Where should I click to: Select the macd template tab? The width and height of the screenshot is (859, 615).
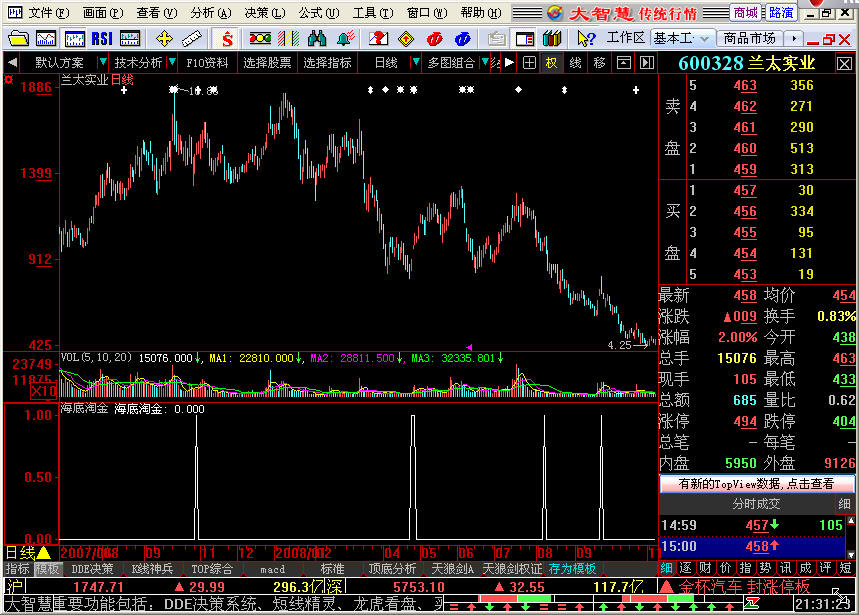272,569
